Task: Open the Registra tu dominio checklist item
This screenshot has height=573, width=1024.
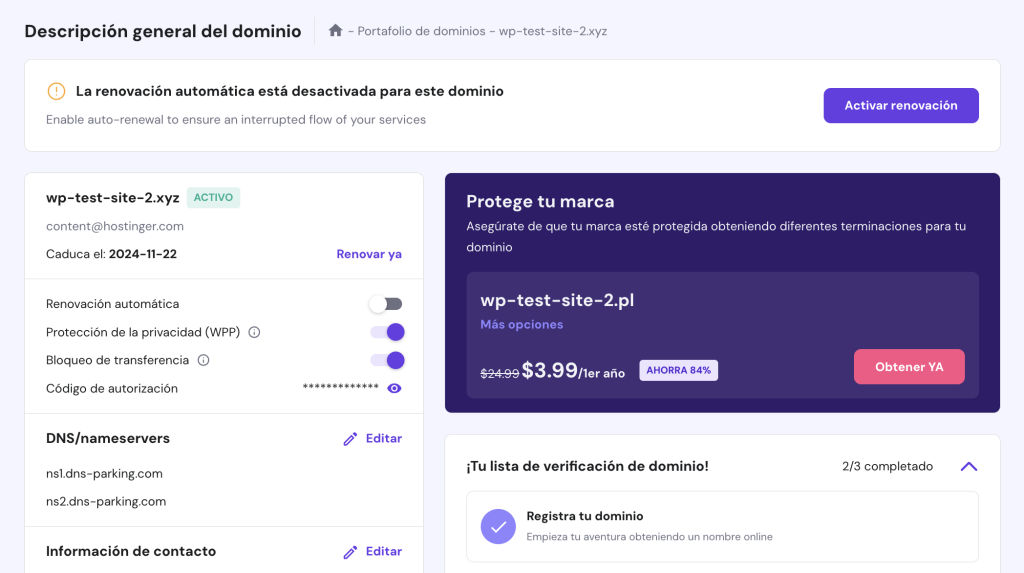Action: pos(722,527)
